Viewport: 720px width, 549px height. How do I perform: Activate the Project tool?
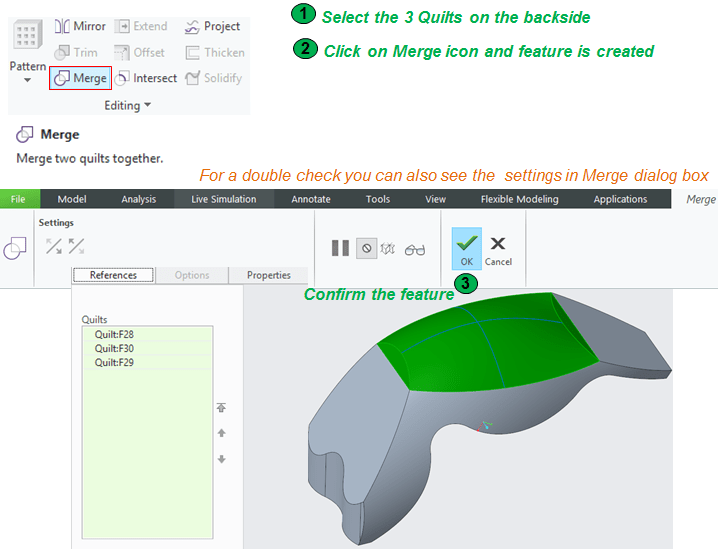[213, 26]
